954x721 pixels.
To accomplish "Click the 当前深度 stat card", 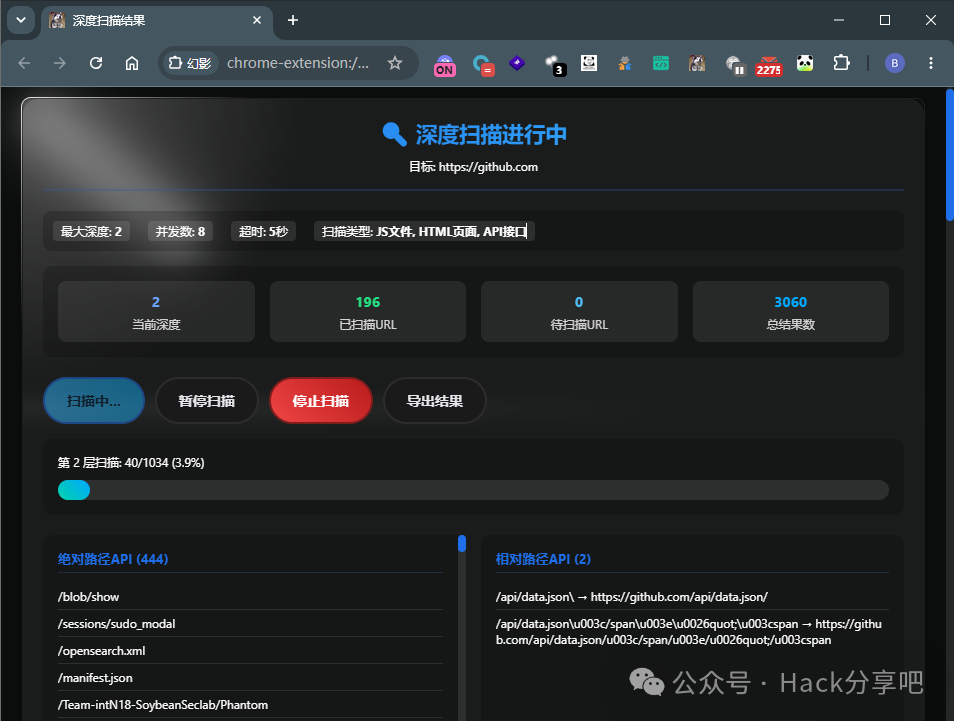I will click(x=156, y=312).
